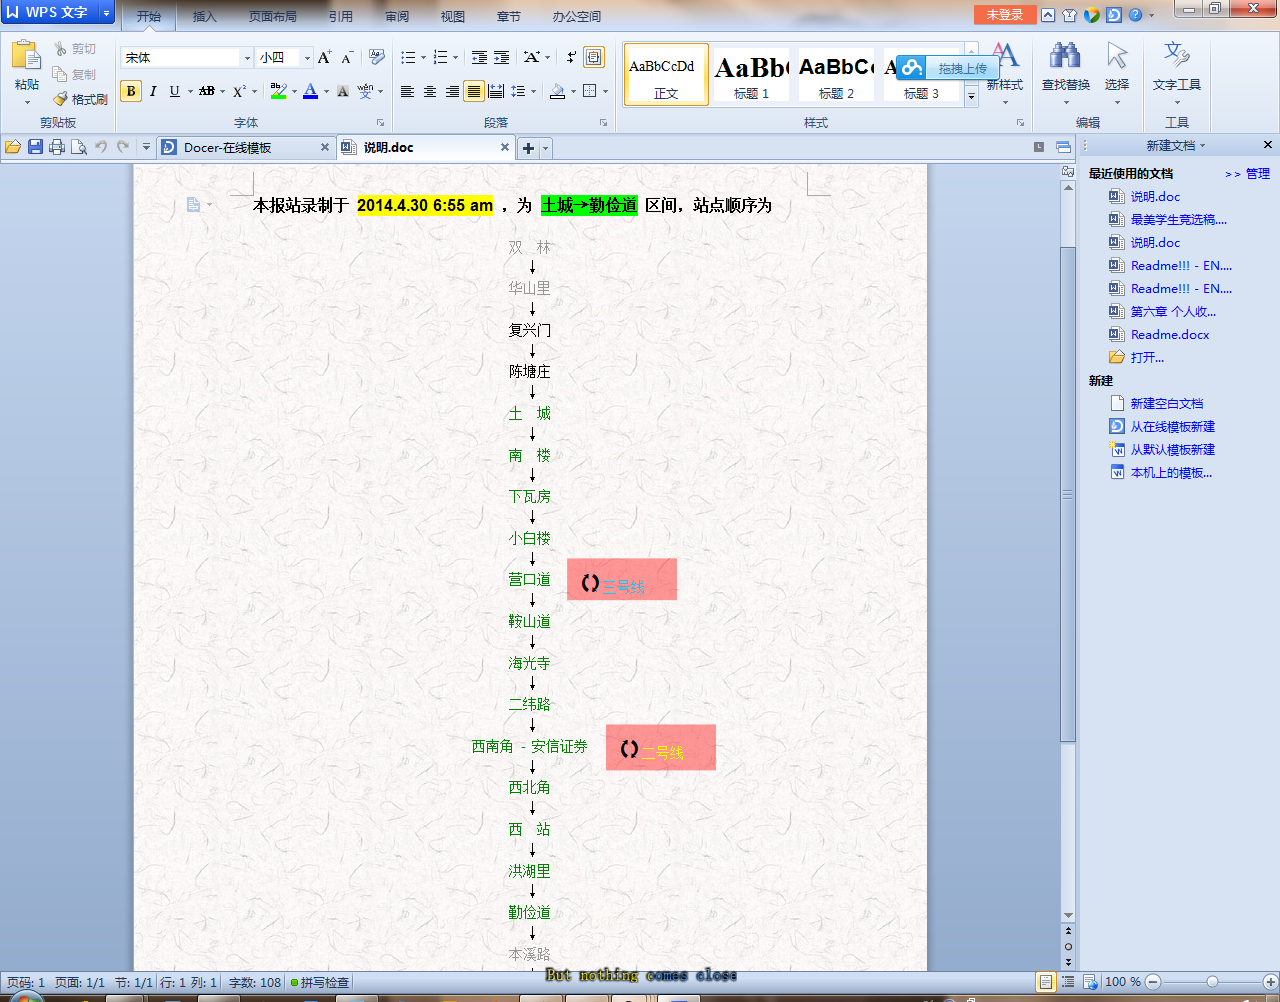Click the Format Painter (格式刷) tool

(x=80, y=99)
